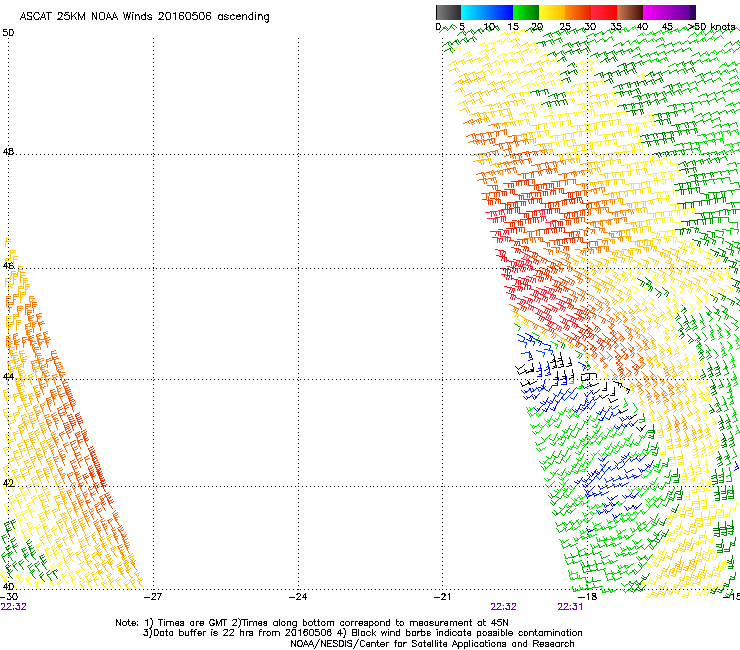The width and height of the screenshot is (740, 650).
Task: Click the longitude label '-24'
Action: point(298,596)
